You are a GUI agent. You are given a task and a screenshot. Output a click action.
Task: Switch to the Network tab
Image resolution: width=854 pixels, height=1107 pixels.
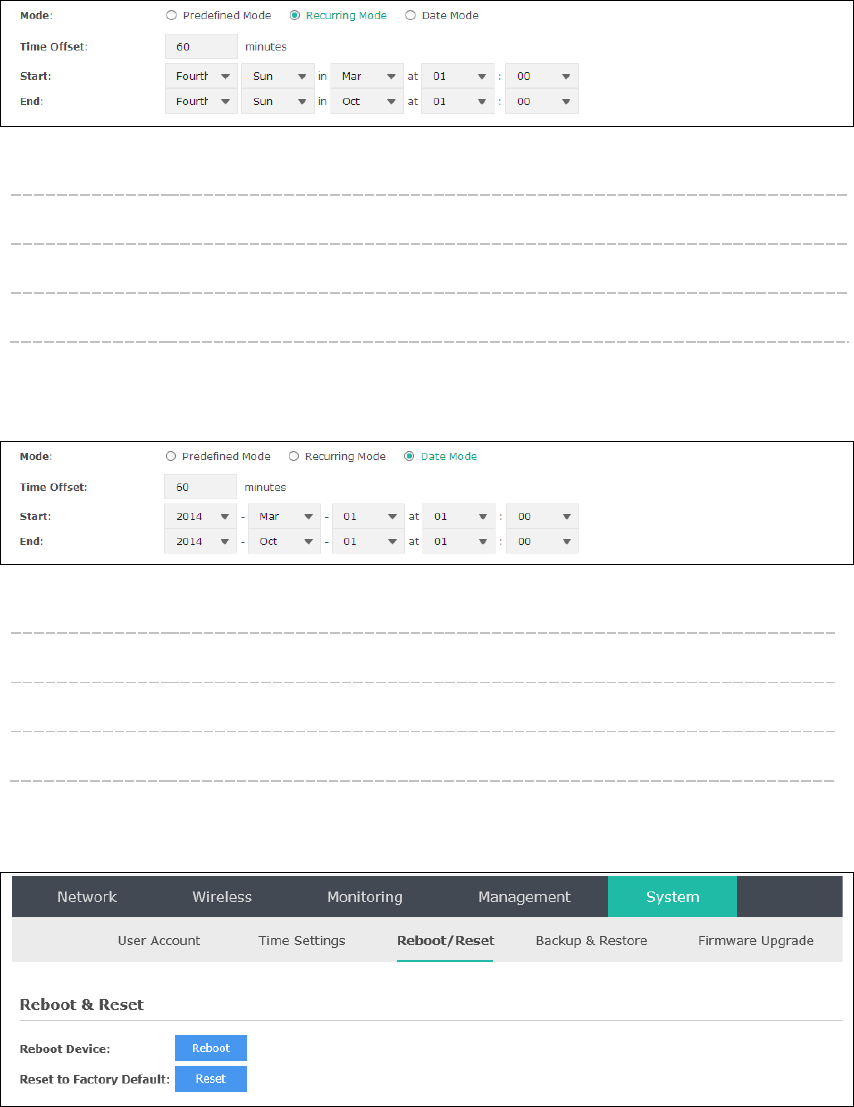pos(87,897)
